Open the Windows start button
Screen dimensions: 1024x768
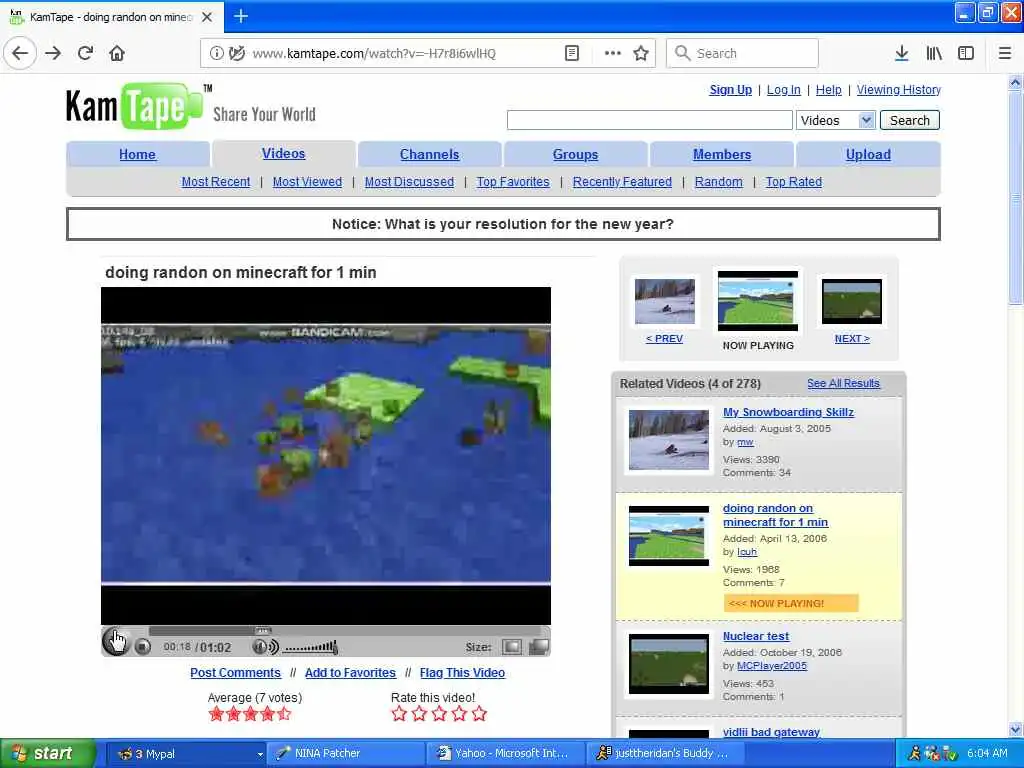click(x=47, y=753)
